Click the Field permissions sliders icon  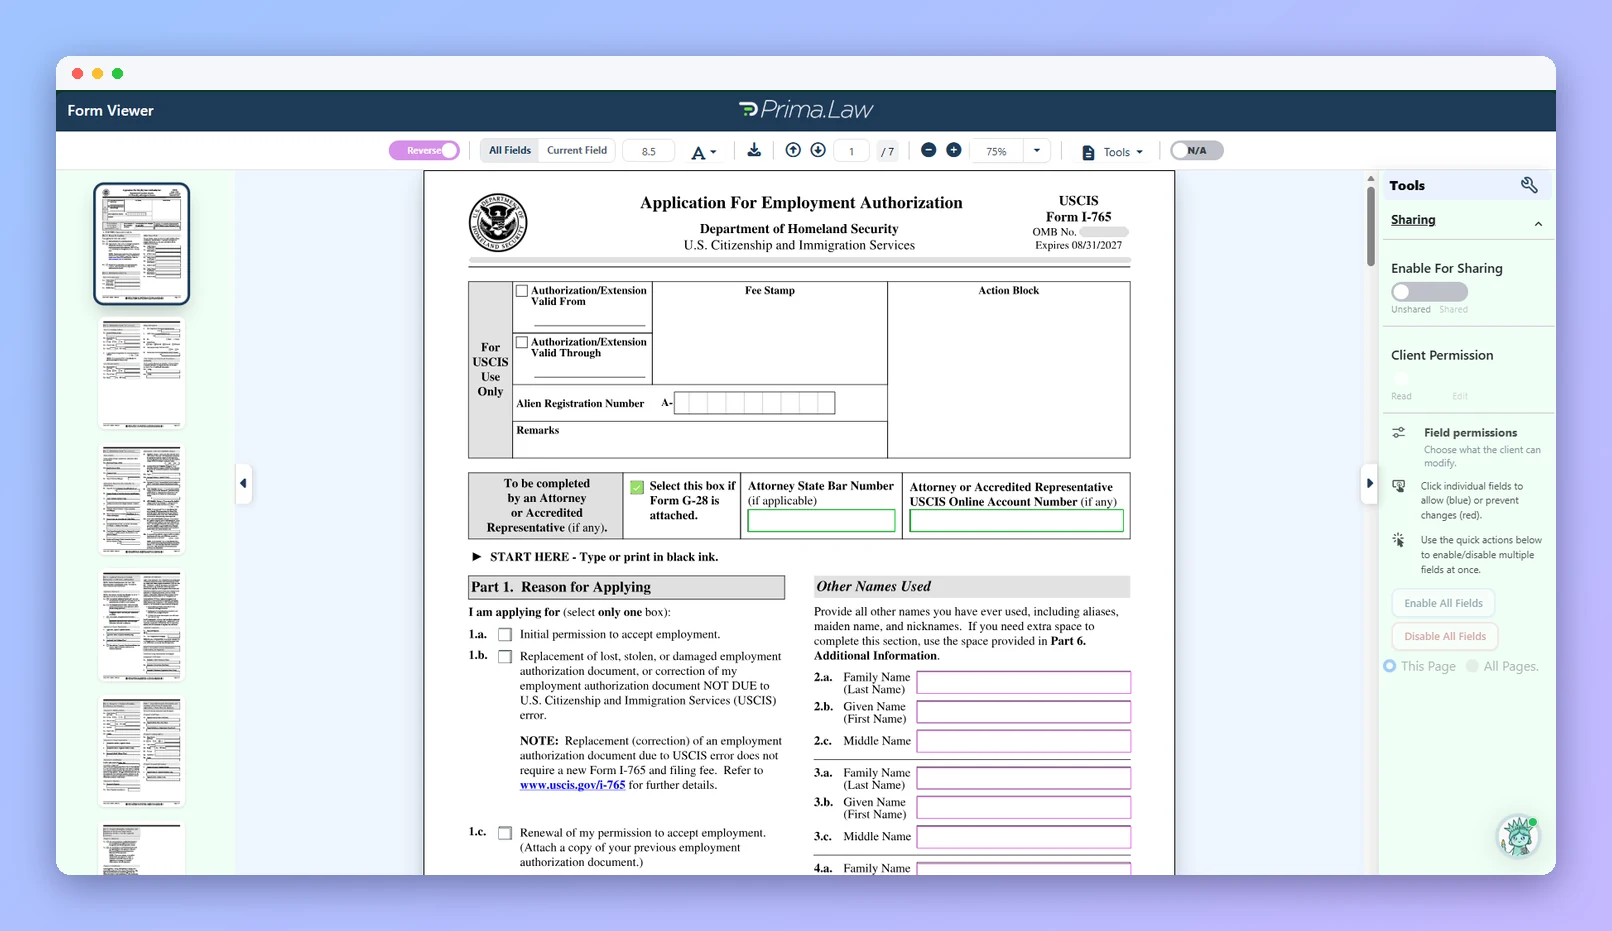1399,432
